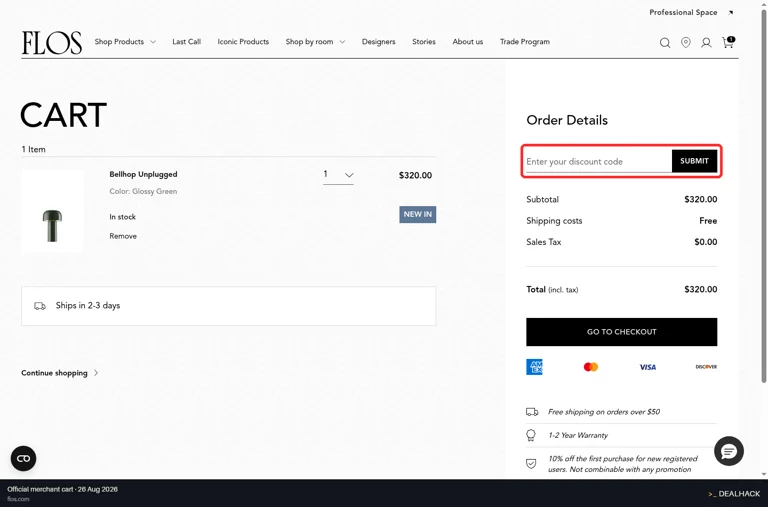Image resolution: width=768 pixels, height=507 pixels.
Task: Click the In stock label
Action: pos(122,217)
